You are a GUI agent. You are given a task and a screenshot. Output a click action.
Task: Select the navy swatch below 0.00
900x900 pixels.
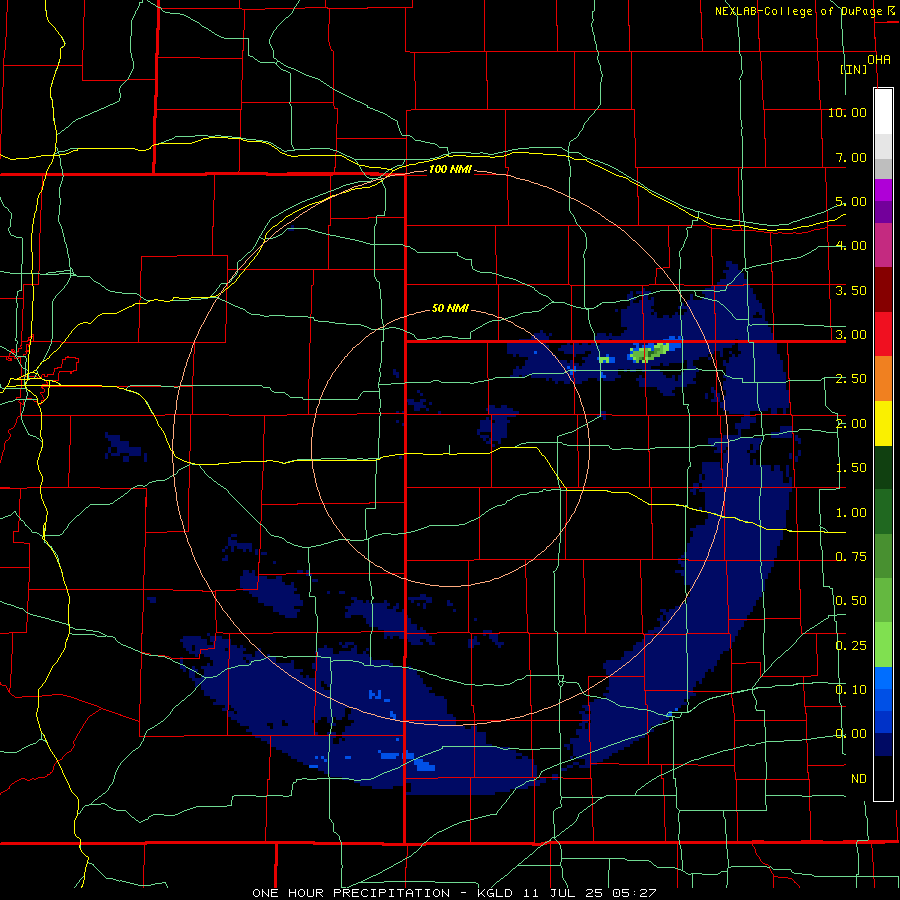pyautogui.click(x=883, y=745)
